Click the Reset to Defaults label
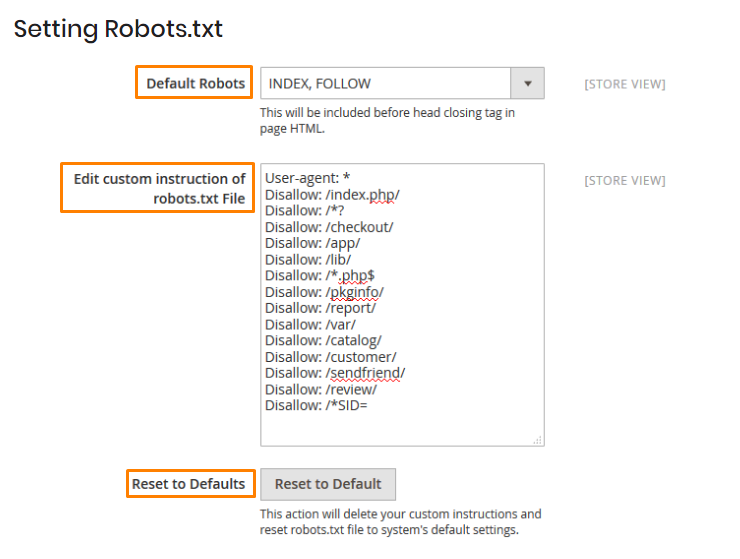This screenshot has width=740, height=559. coord(188,484)
